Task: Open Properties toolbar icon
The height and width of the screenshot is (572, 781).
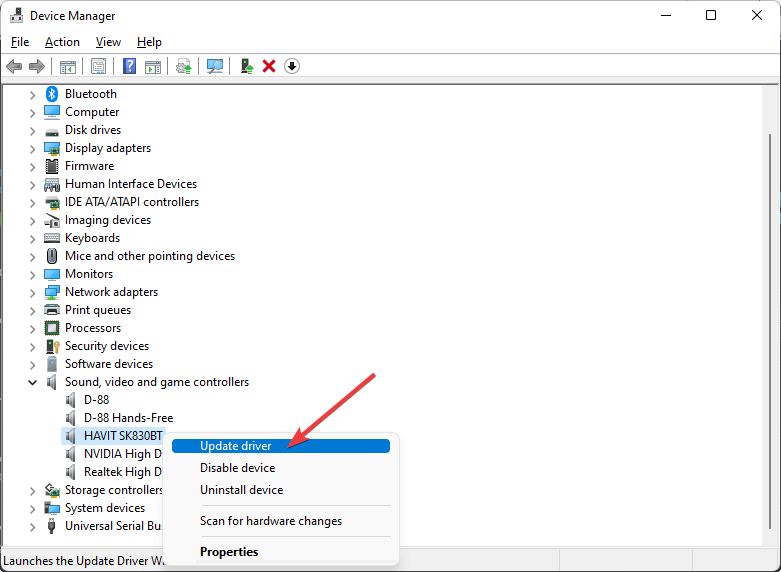Action: click(99, 66)
